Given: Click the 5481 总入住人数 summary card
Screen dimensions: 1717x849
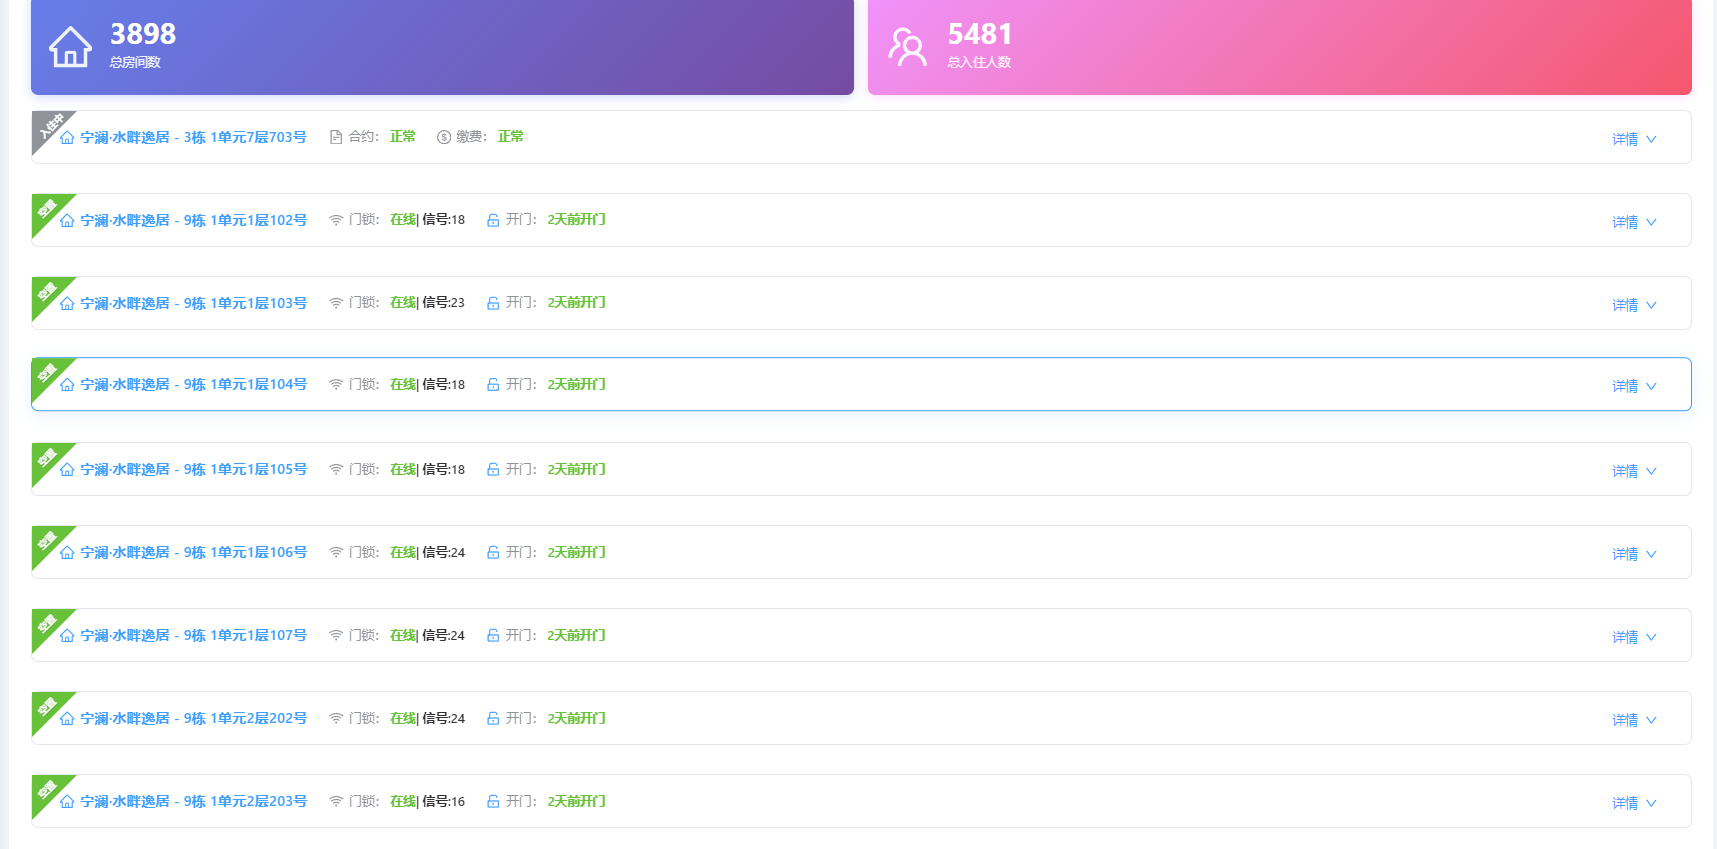Looking at the screenshot, I should coord(1279,47).
